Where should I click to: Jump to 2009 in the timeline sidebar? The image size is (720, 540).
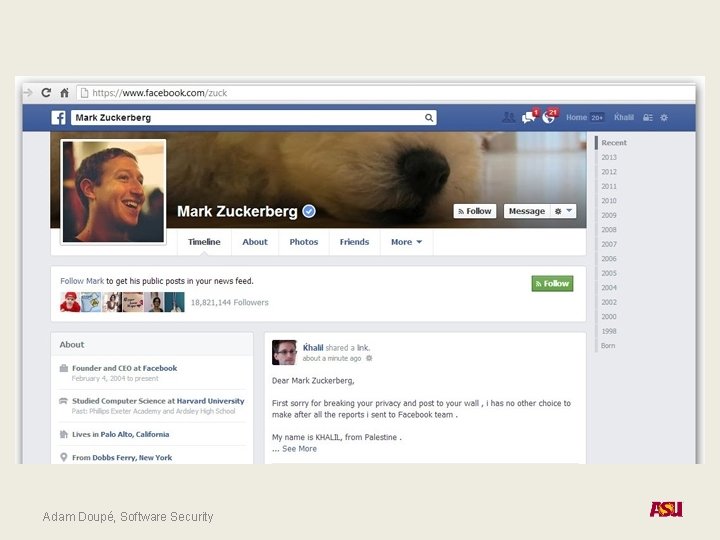coord(609,215)
